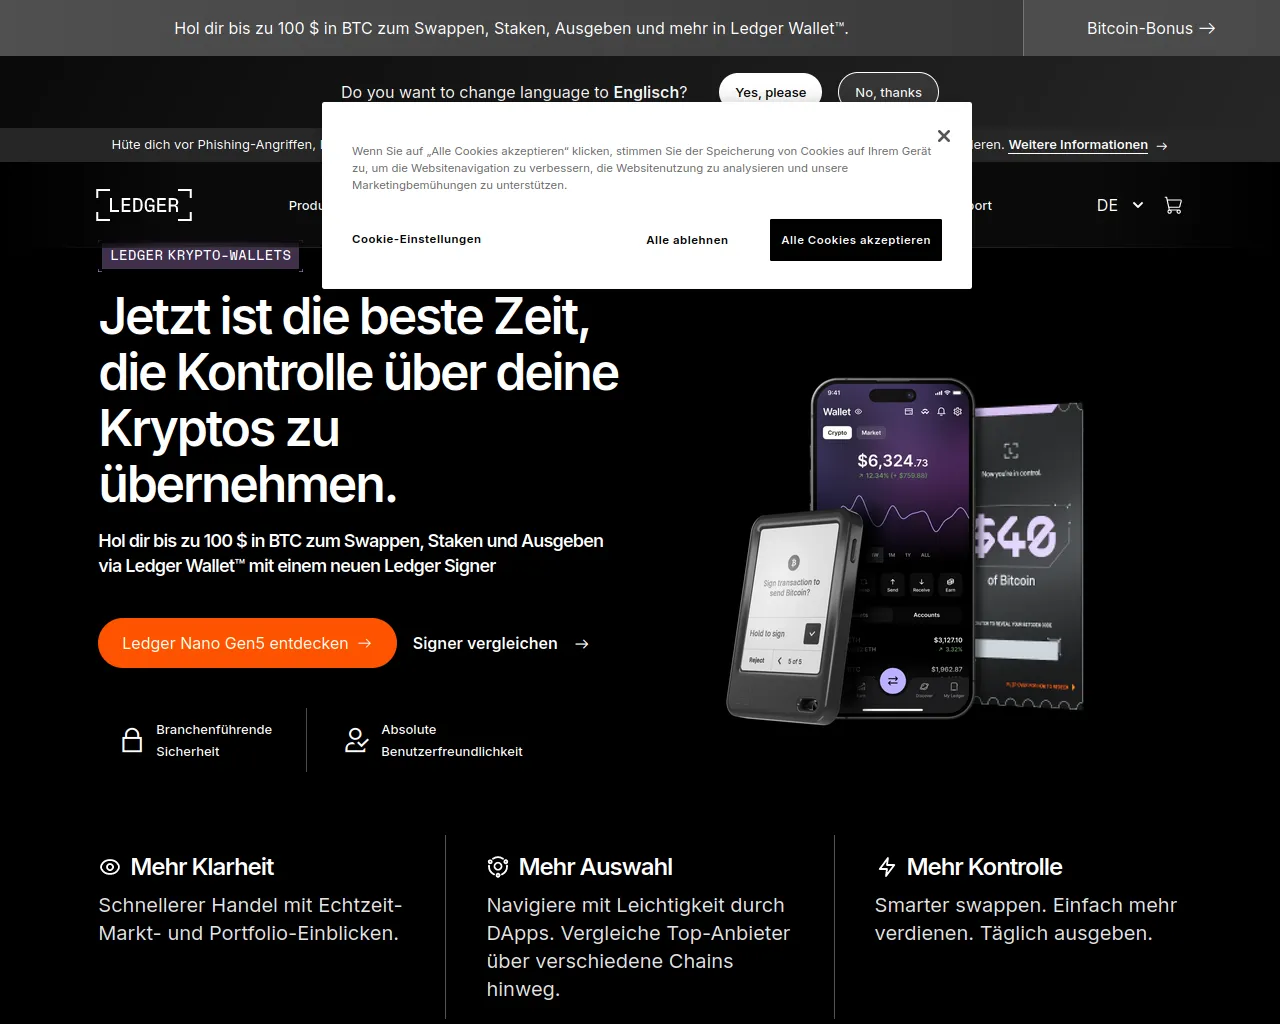Open Cookie-Einstellungen preferences

coord(416,239)
